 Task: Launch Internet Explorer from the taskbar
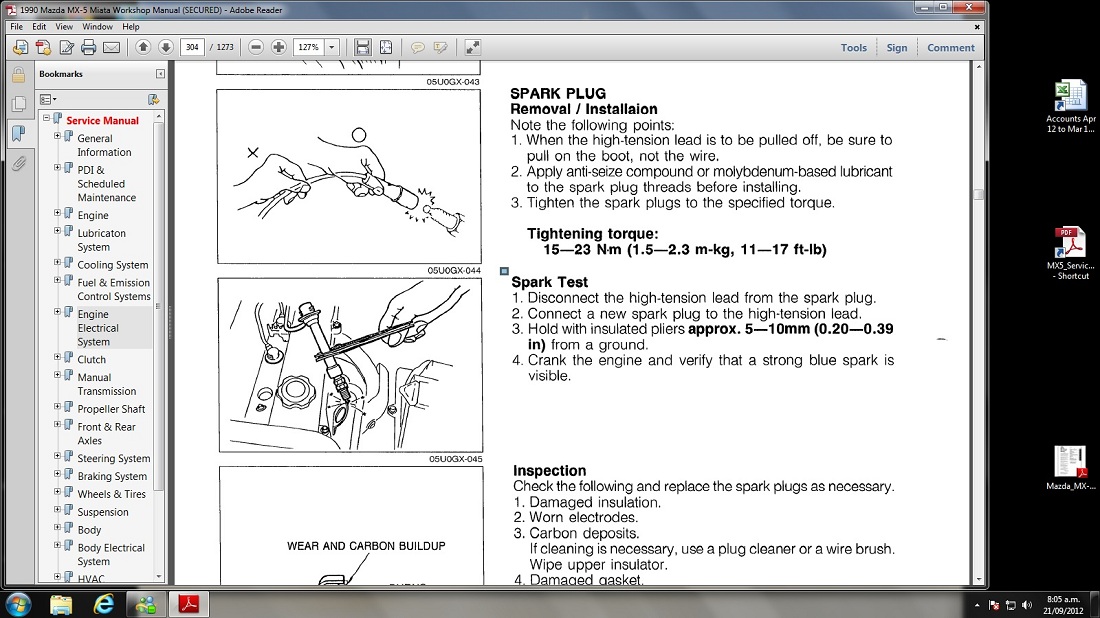pyautogui.click(x=104, y=605)
